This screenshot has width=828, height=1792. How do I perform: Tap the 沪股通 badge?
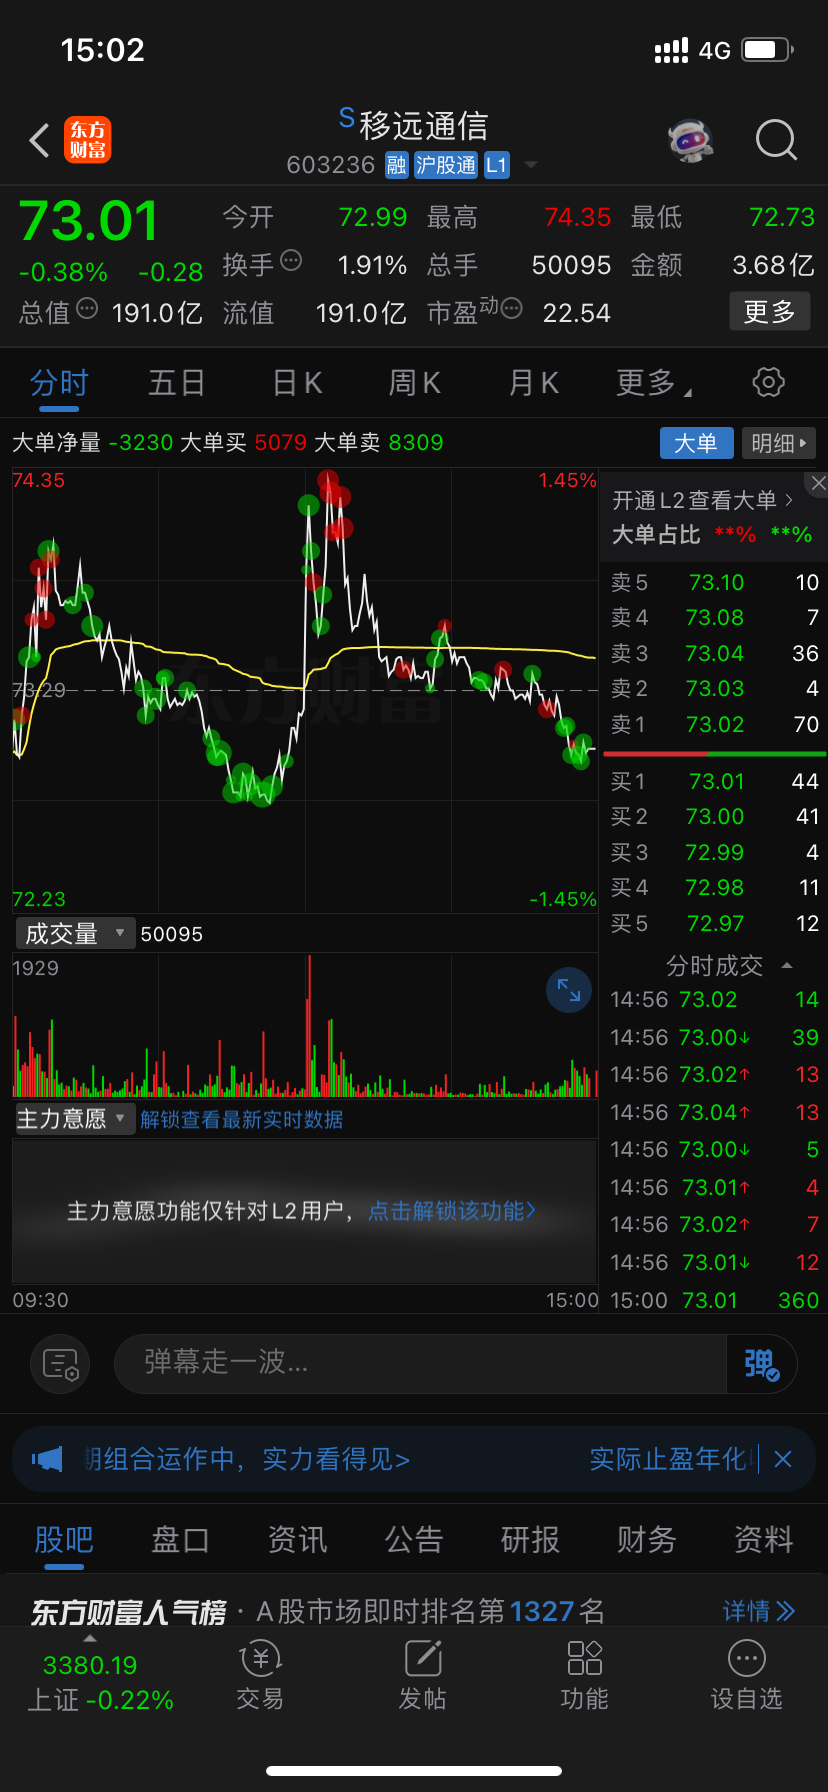coord(446,165)
